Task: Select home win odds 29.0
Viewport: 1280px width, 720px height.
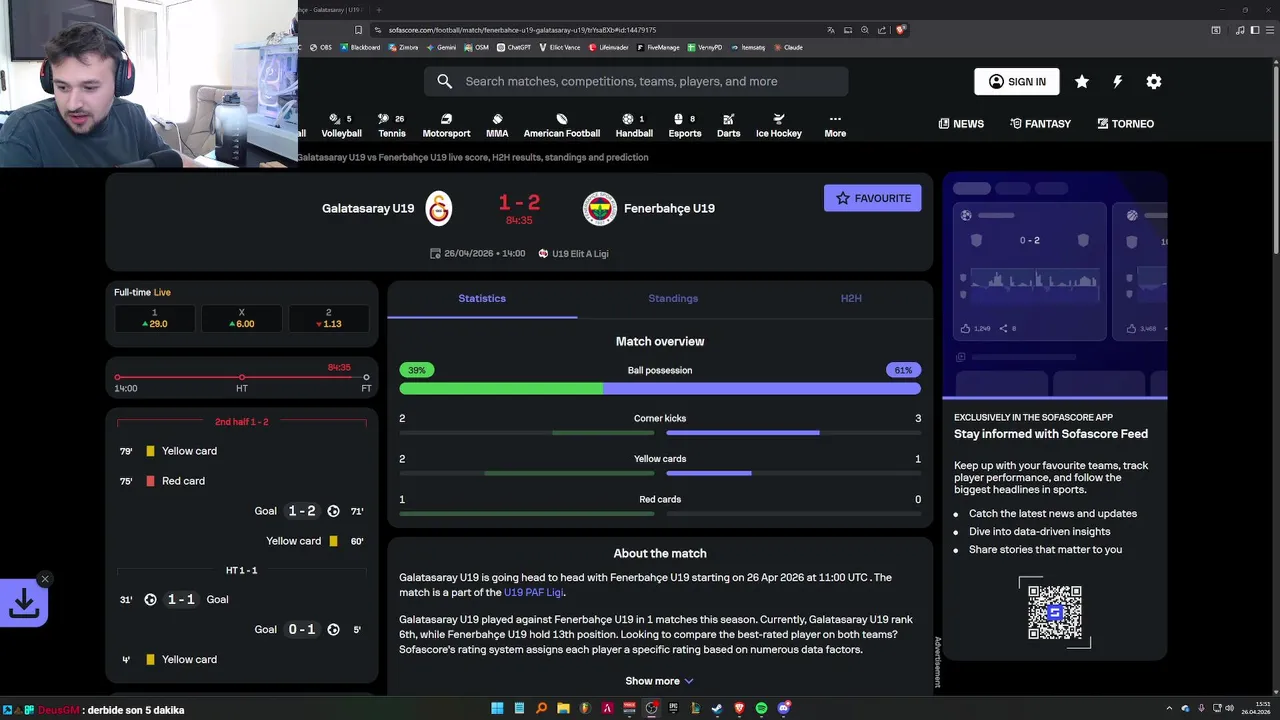Action: [154, 319]
